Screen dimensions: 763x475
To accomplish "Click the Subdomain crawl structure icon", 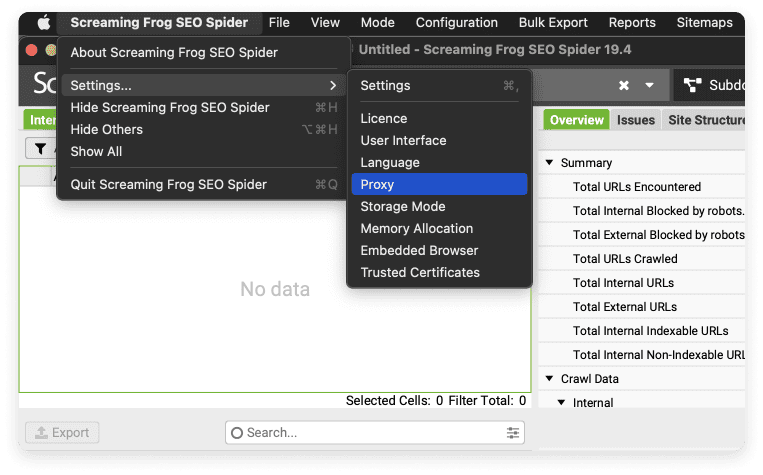I will [692, 85].
